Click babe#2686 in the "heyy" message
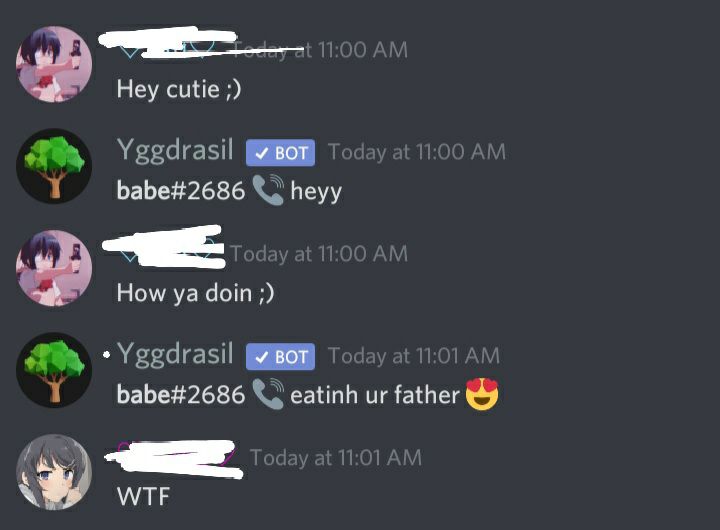720x530 pixels. (181, 190)
